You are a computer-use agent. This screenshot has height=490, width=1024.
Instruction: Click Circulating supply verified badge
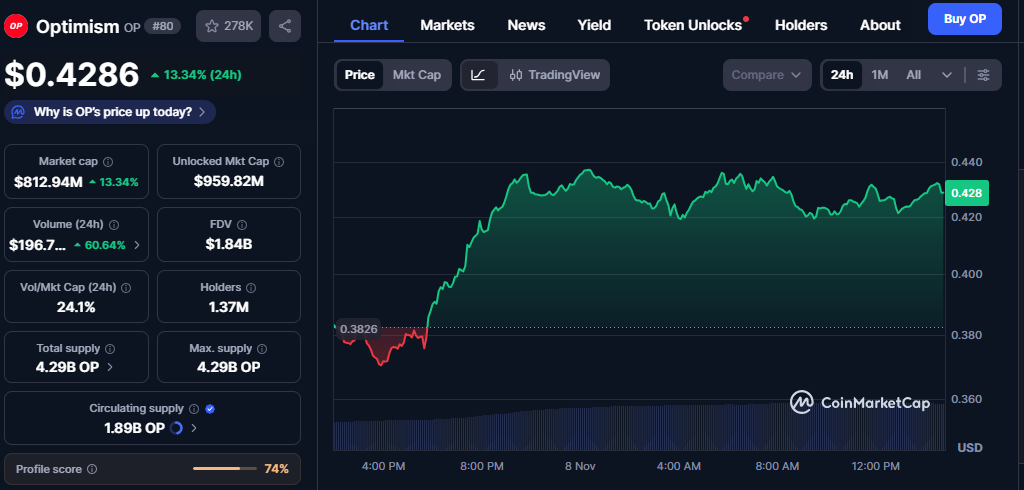tap(210, 409)
